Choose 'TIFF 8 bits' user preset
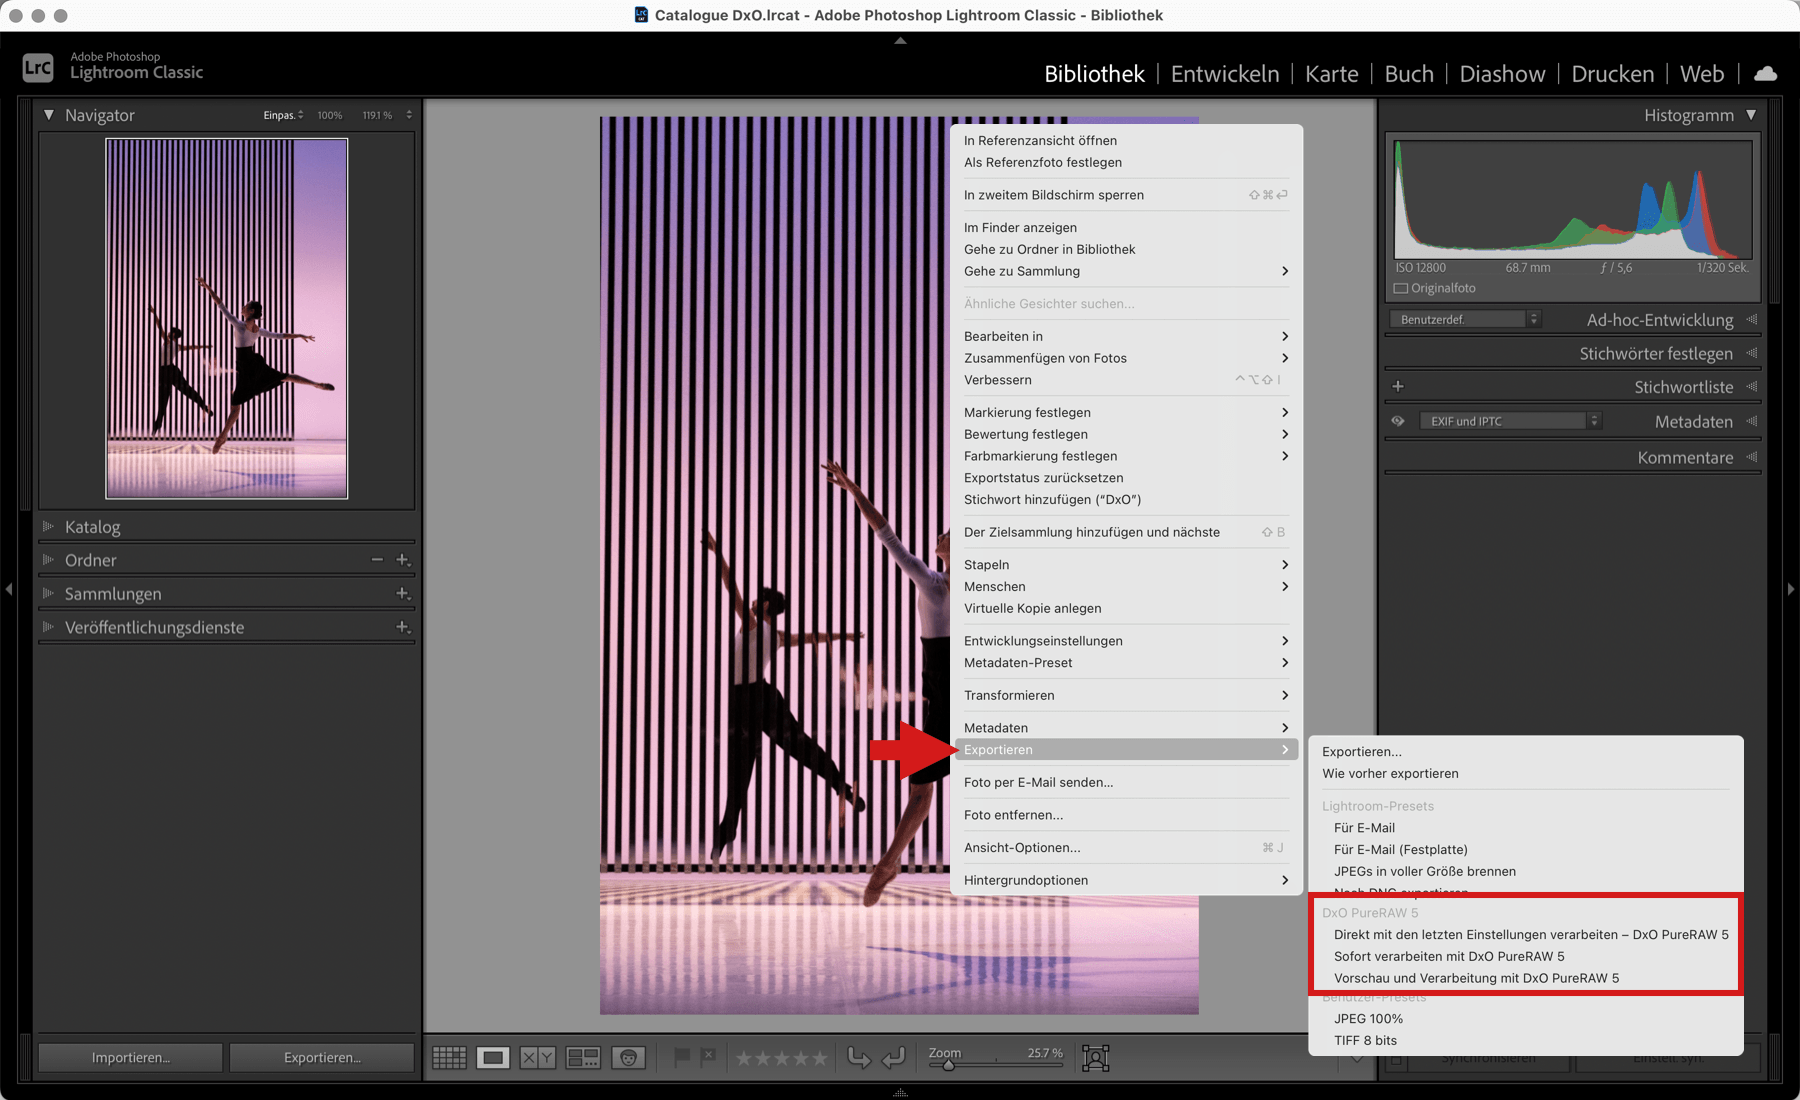This screenshot has width=1800, height=1100. pos(1365,1040)
